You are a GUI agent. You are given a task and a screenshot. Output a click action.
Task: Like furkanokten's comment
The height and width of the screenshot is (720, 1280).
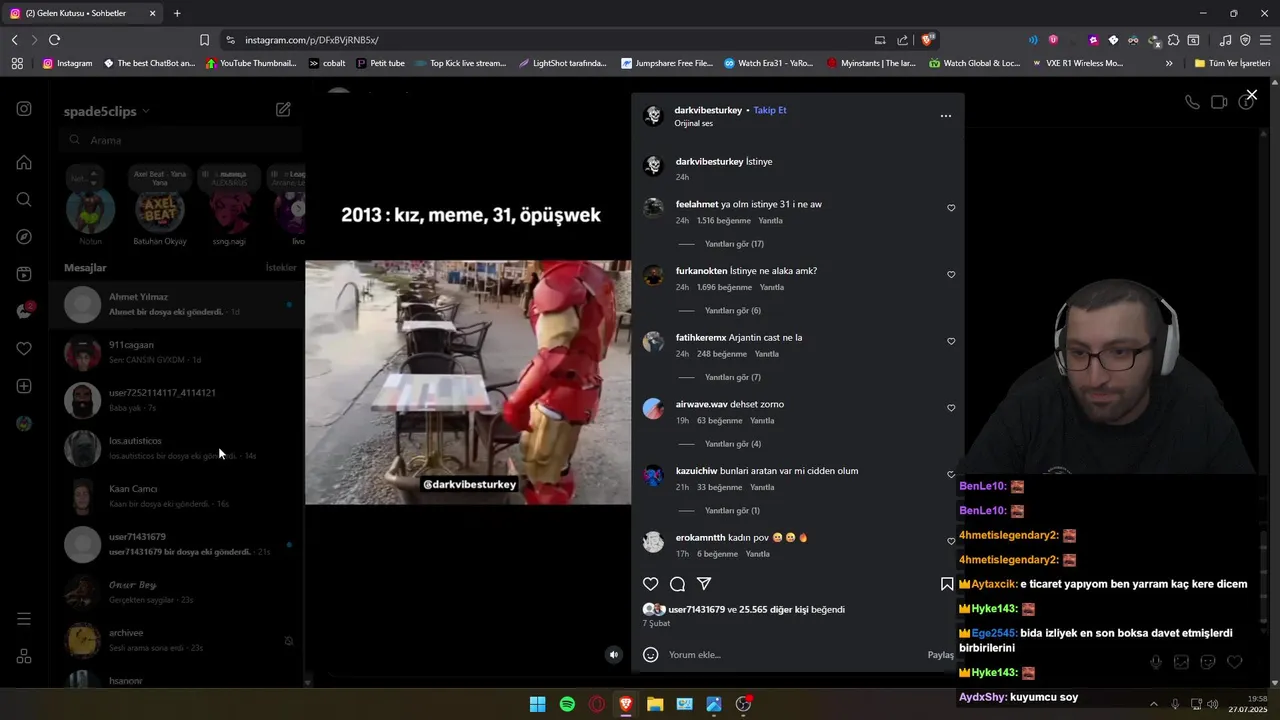point(951,275)
